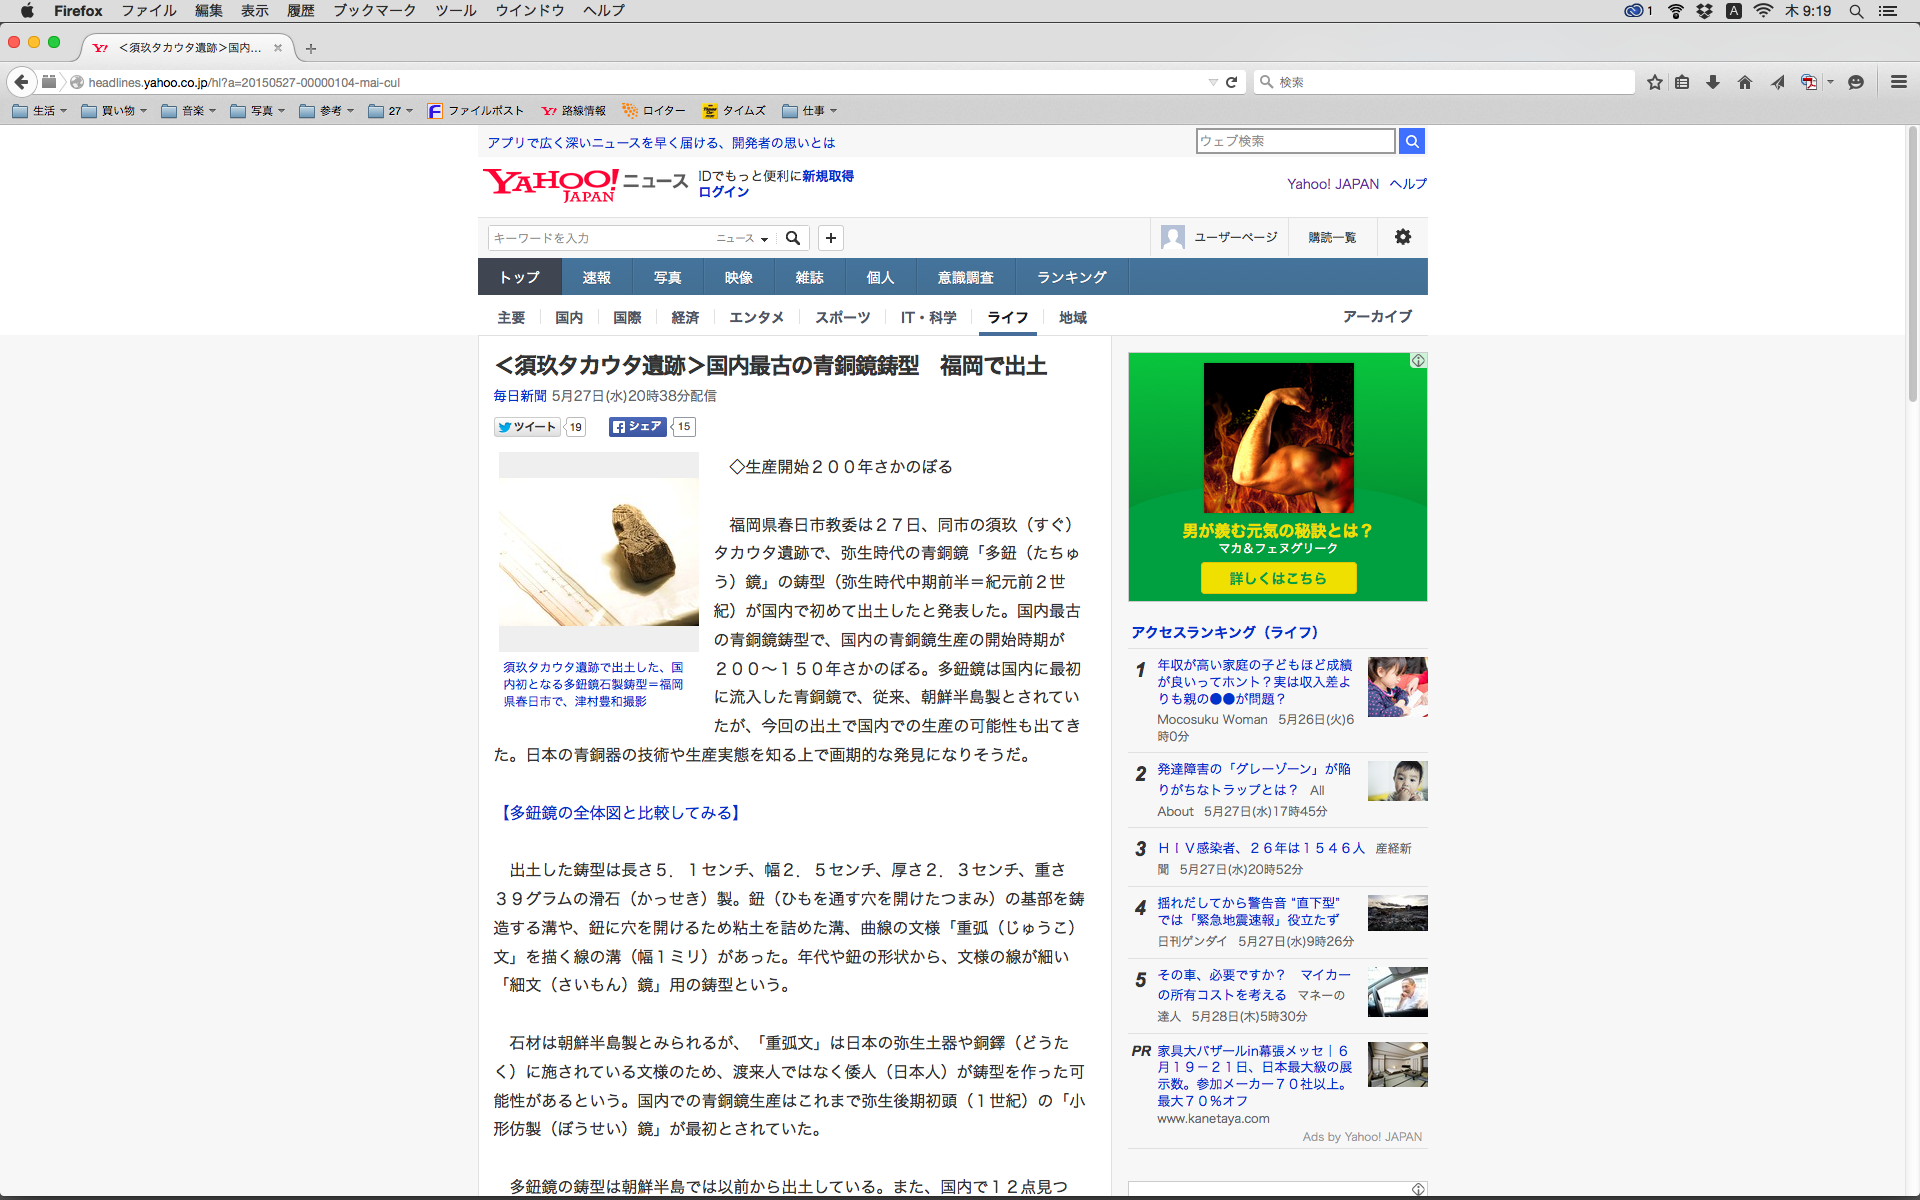Open the downloads arrow icon
Screen dimensions: 1920x1200
1713,82
